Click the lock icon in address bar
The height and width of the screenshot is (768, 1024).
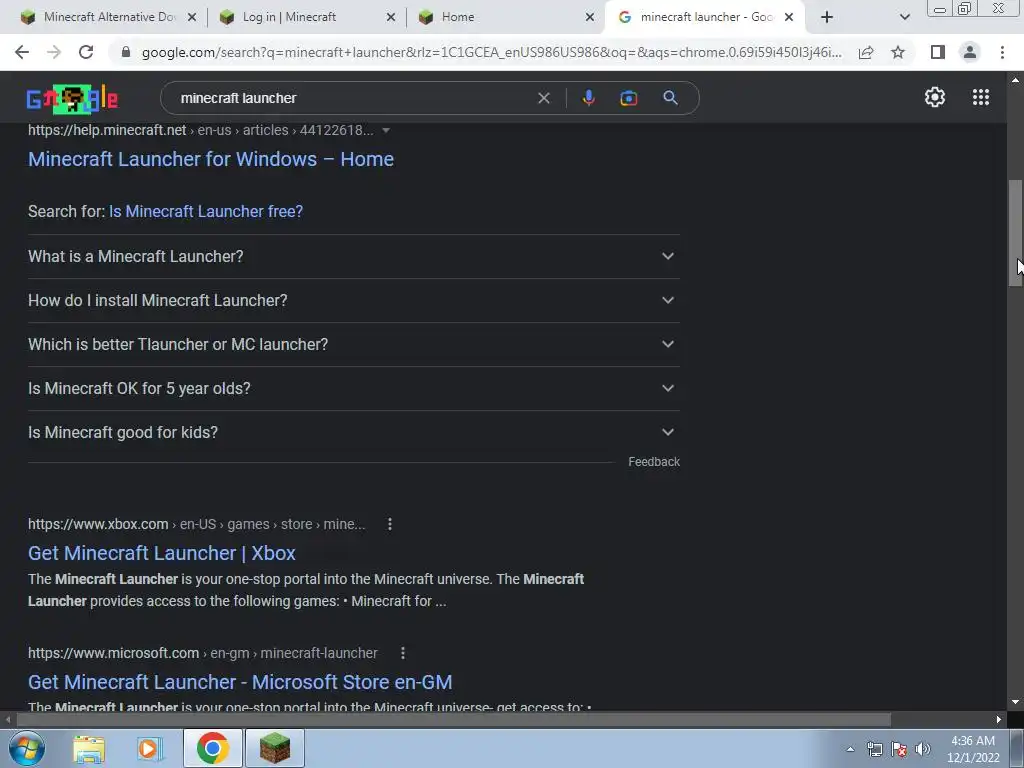point(126,52)
